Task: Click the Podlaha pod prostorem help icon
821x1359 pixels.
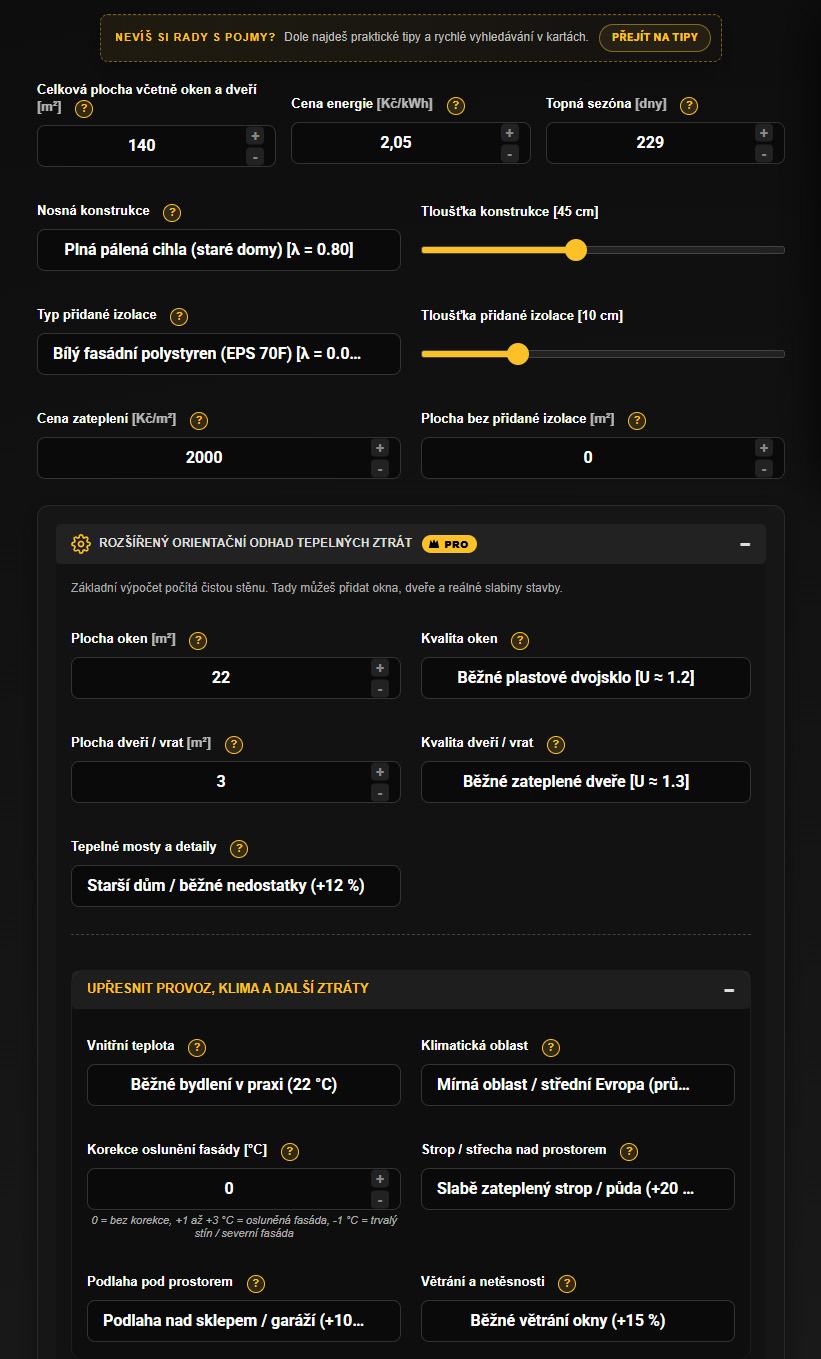Action: [255, 1283]
